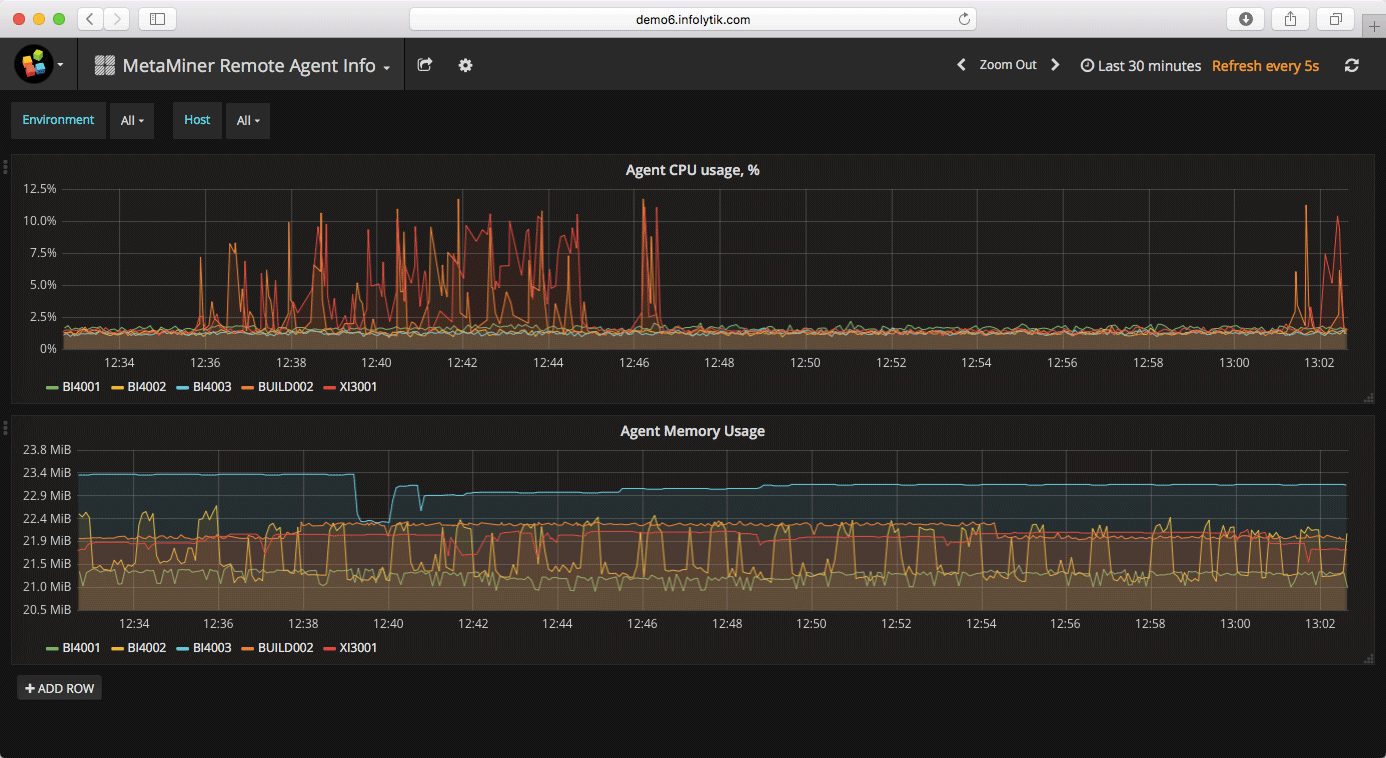This screenshot has width=1386, height=758.
Task: Click the demo6.infolytik.com address bar
Action: 692,19
